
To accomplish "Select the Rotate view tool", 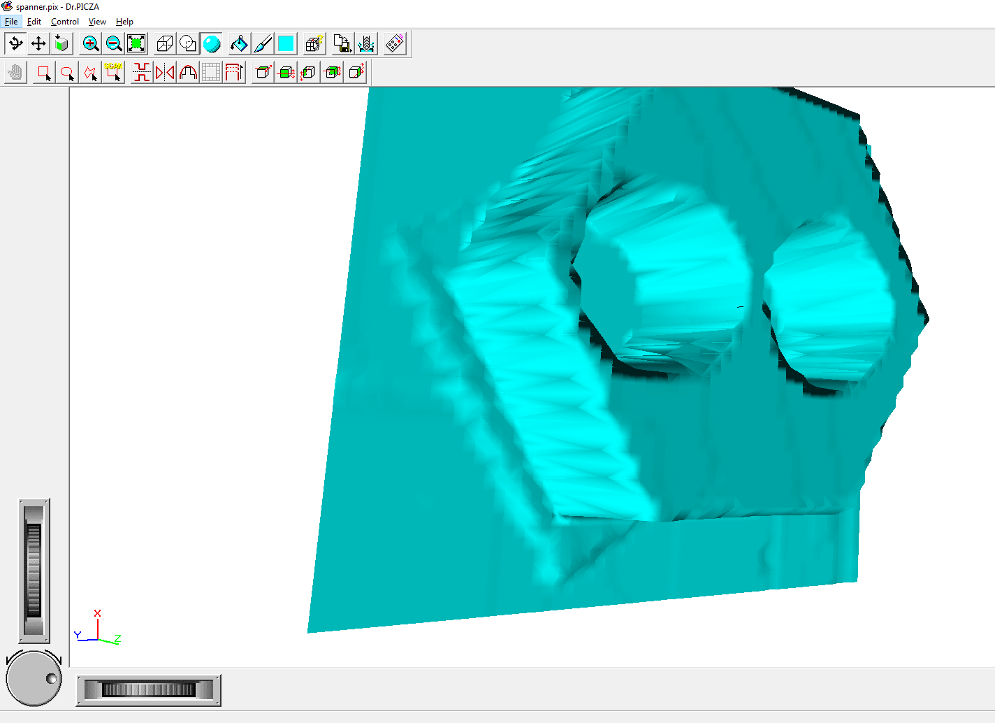I will pyautogui.click(x=15, y=43).
